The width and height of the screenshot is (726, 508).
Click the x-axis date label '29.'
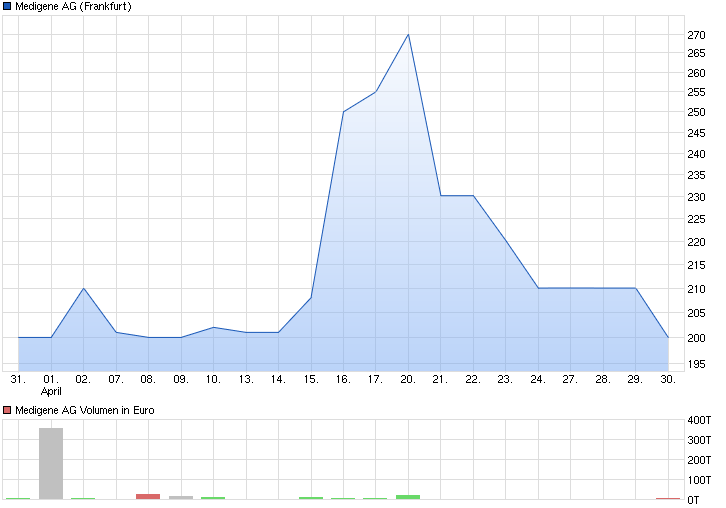click(635, 379)
